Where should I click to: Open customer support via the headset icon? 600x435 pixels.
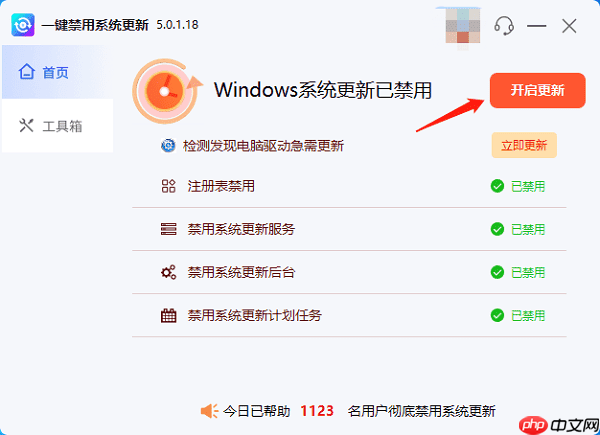(504, 26)
